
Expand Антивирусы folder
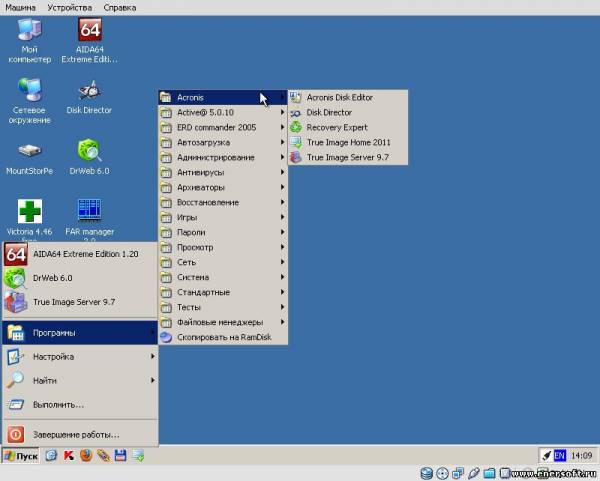[x=223, y=173]
